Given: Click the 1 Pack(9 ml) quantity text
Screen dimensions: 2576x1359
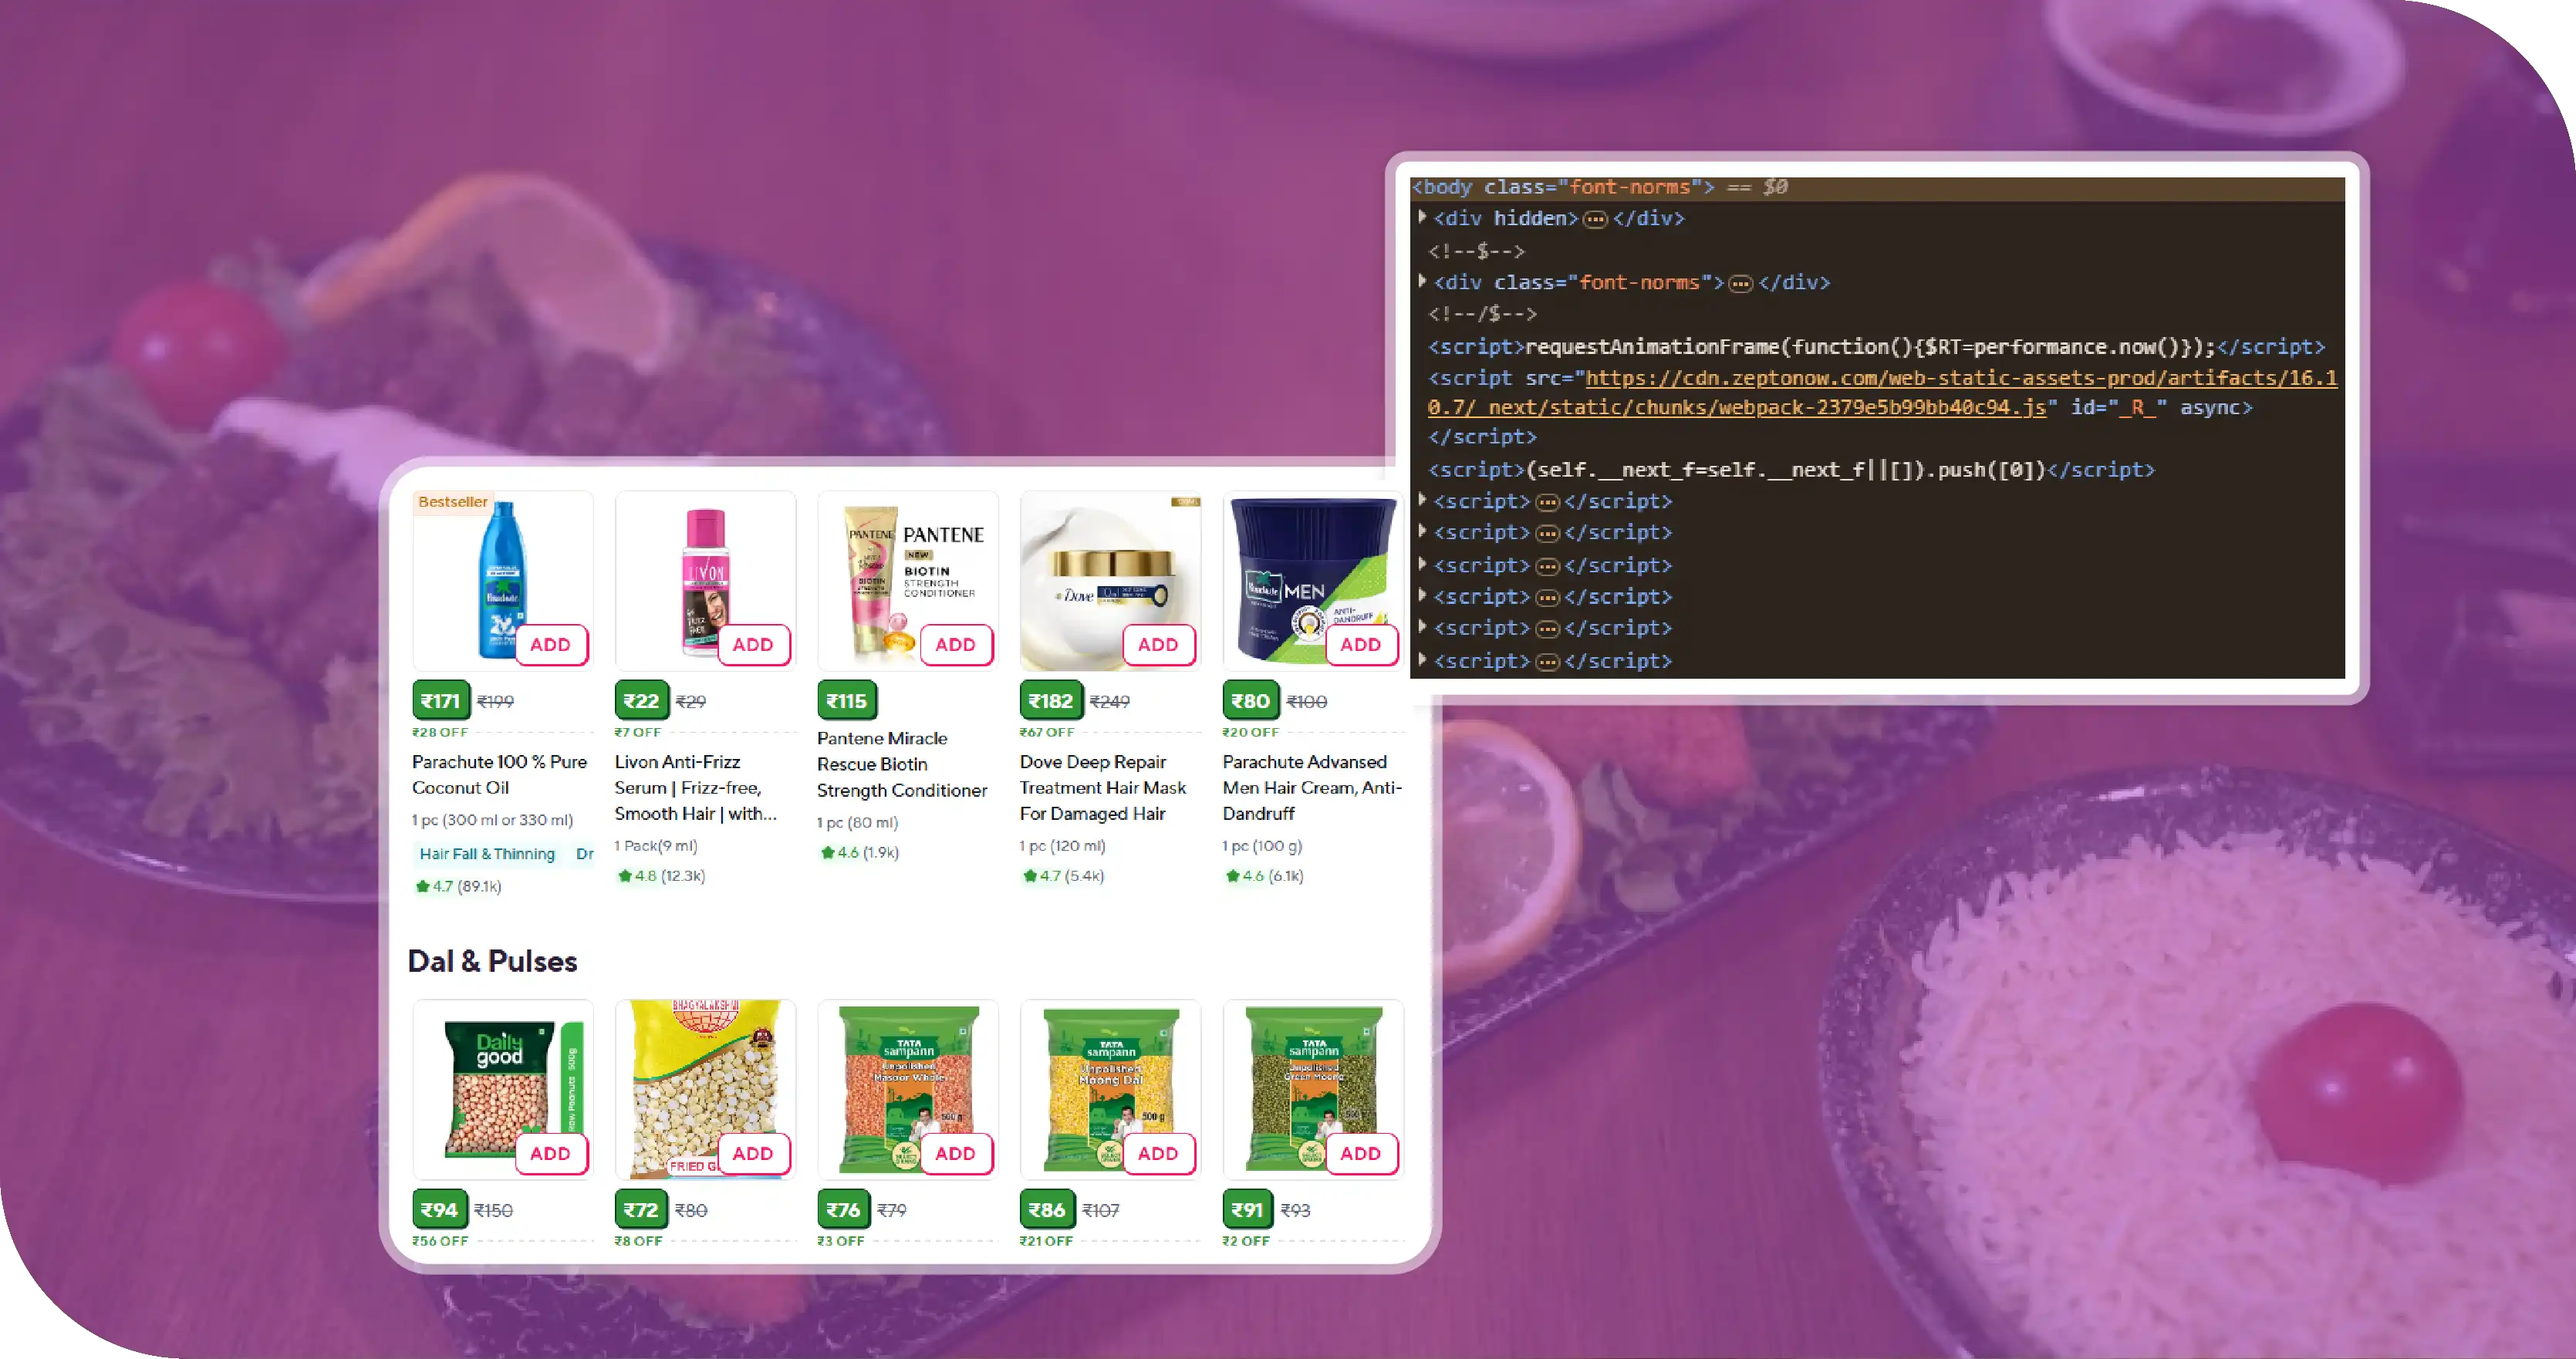Looking at the screenshot, I should click(x=656, y=846).
